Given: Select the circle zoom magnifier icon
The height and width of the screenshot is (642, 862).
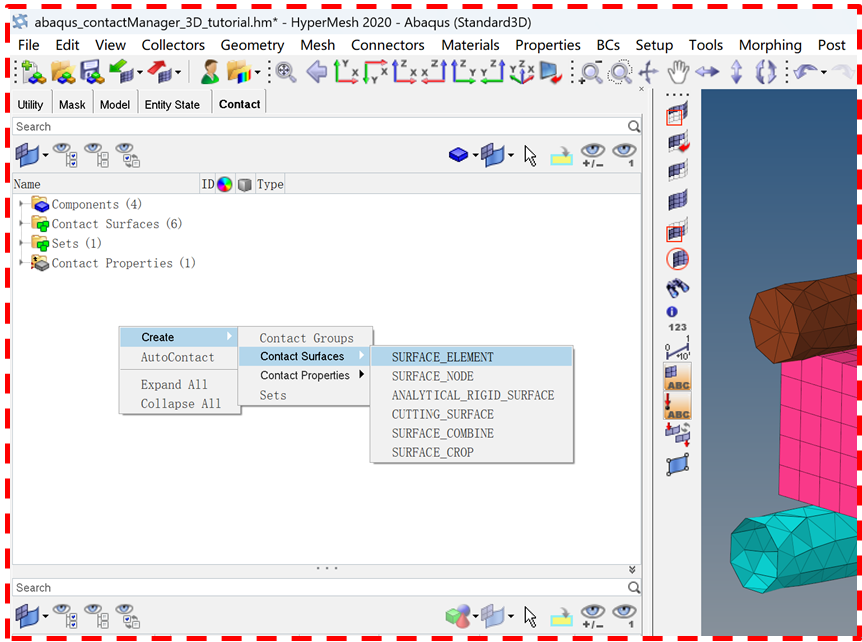Looking at the screenshot, I should point(620,72).
